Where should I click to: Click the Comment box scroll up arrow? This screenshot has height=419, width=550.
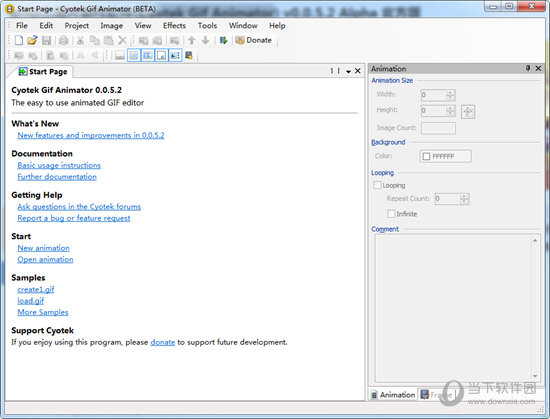[x=535, y=241]
